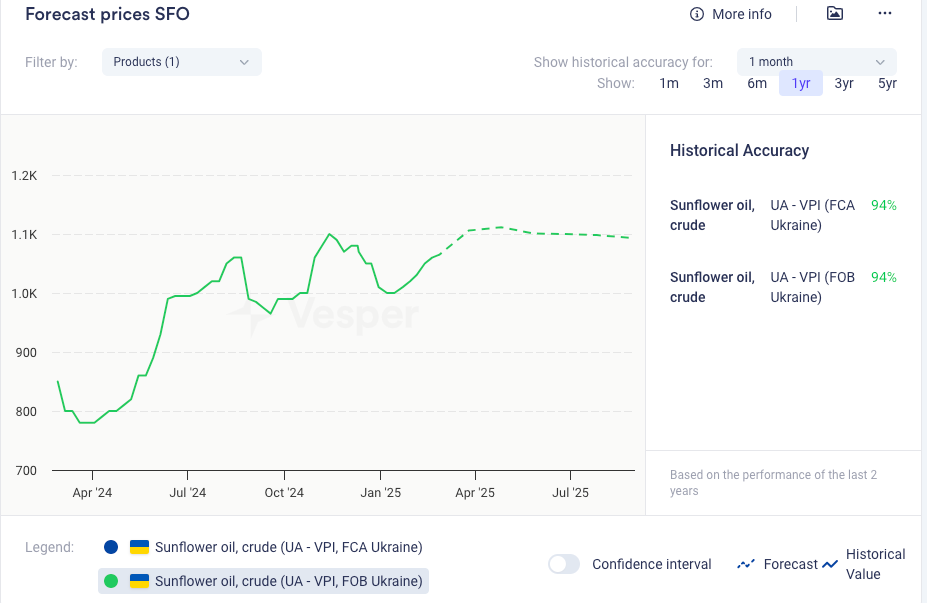This screenshot has width=927, height=603.
Task: Expand the 1 month accuracy dropdown
Action: [816, 62]
